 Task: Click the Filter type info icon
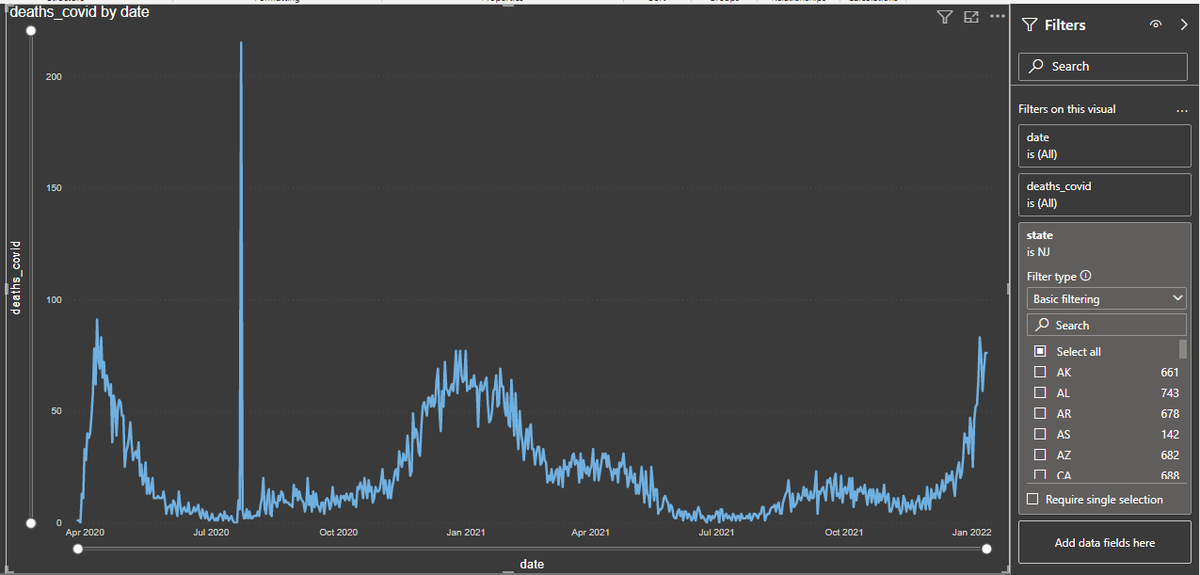coord(1086,276)
